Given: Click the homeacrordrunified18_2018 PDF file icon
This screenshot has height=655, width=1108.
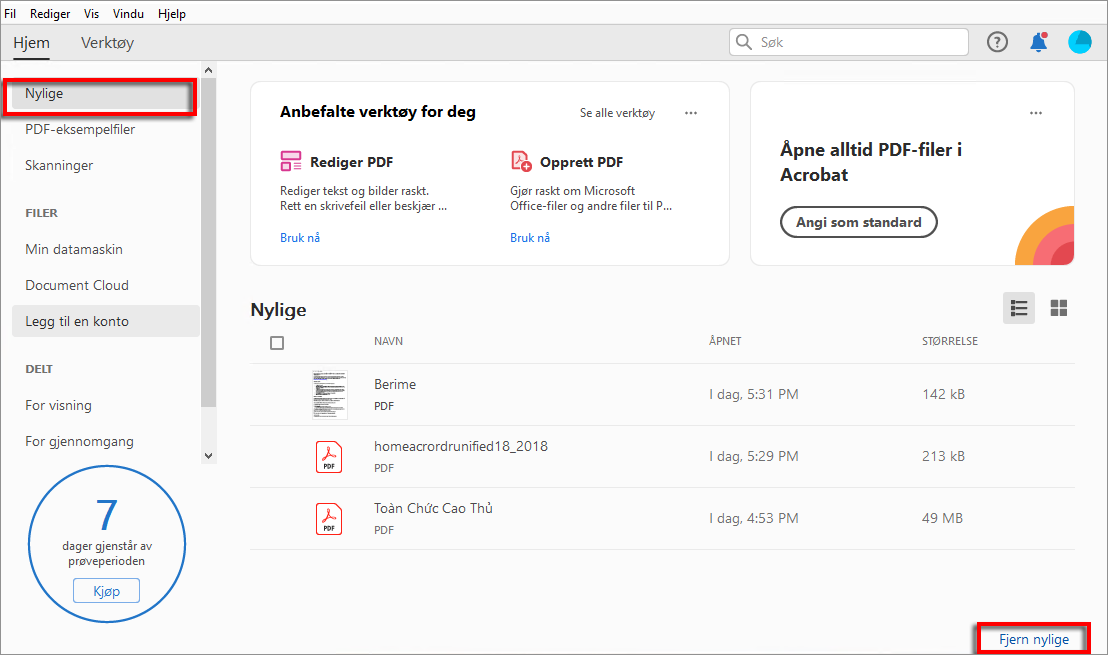Looking at the screenshot, I should (x=329, y=456).
